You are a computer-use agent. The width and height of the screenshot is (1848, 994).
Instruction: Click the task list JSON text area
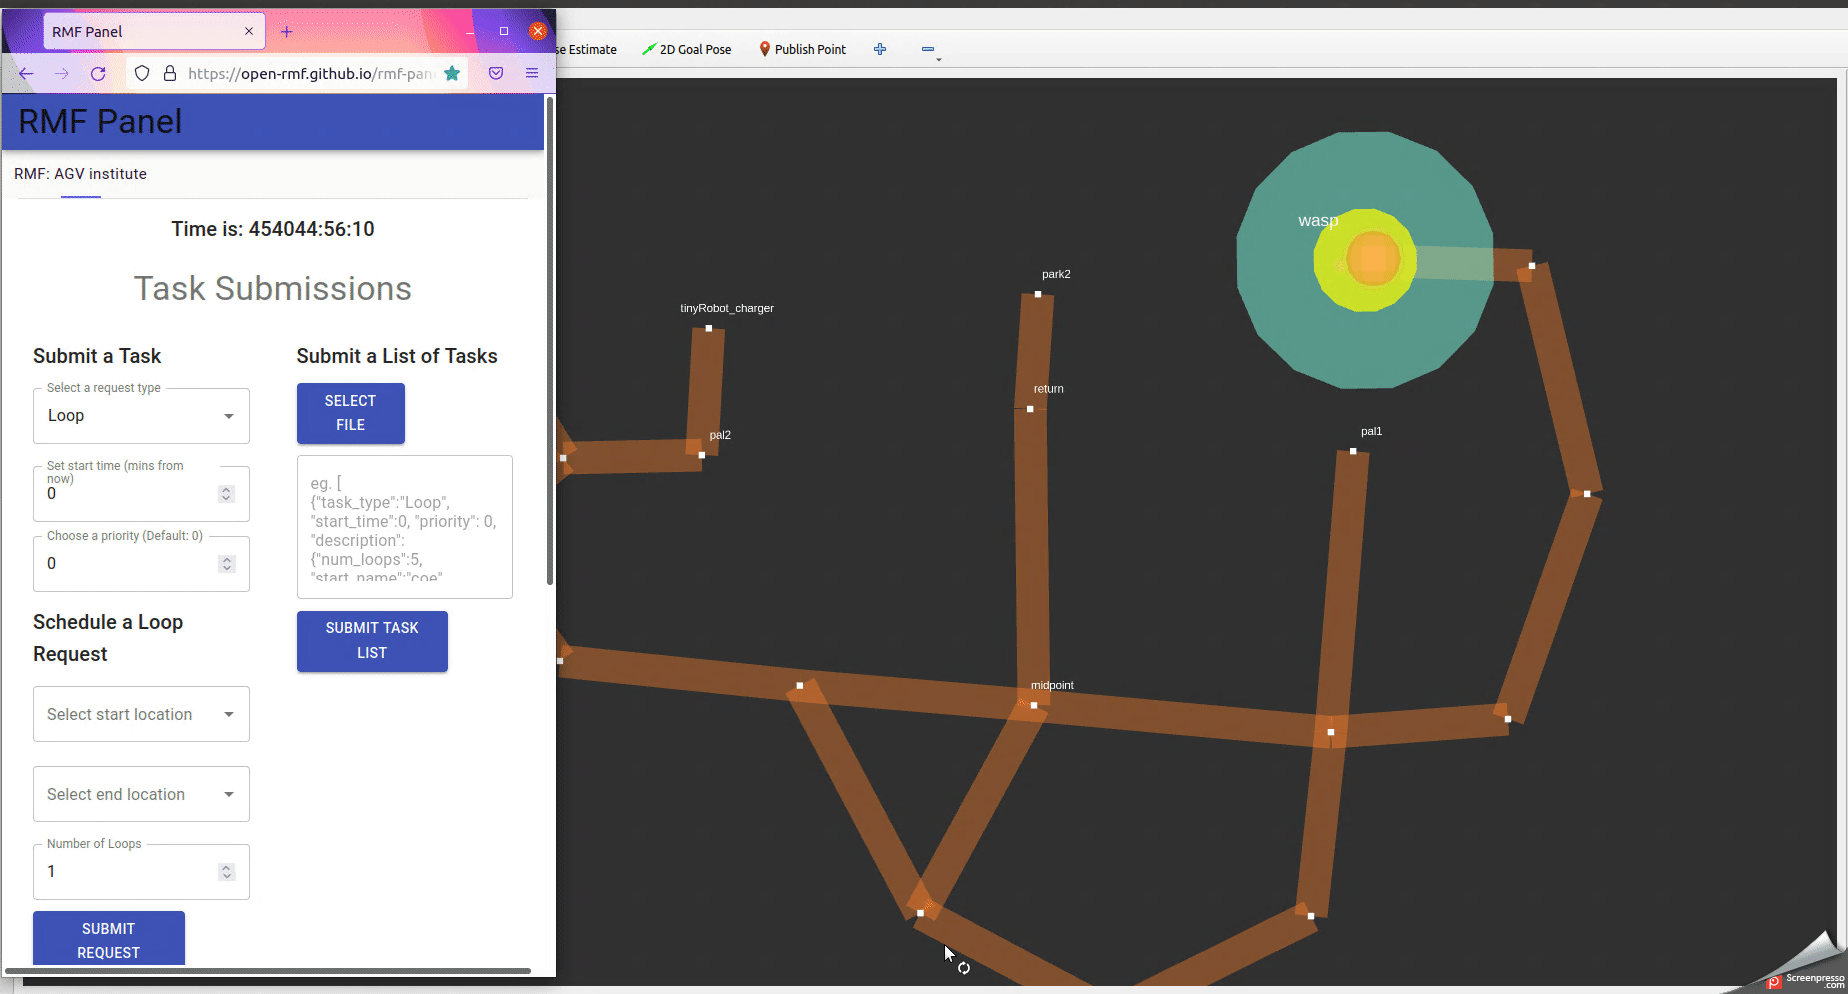pyautogui.click(x=405, y=527)
